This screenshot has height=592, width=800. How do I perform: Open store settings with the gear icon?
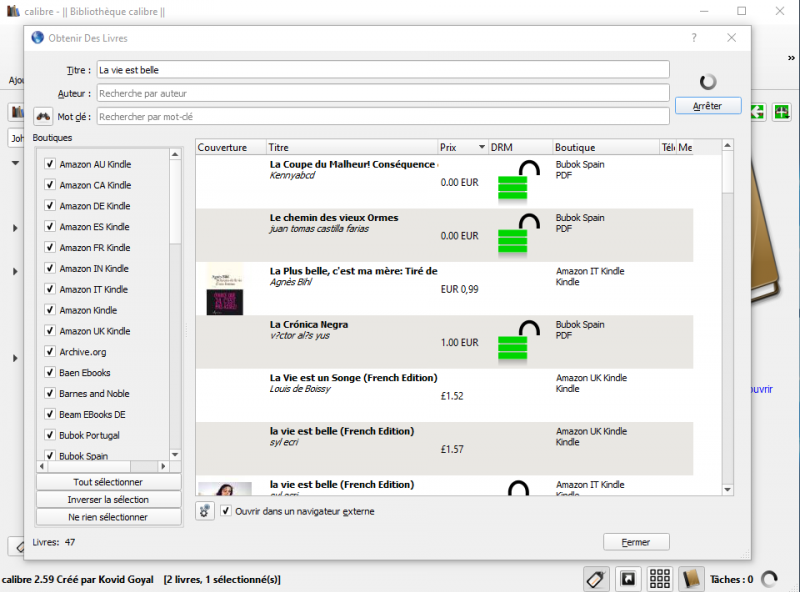pos(205,511)
